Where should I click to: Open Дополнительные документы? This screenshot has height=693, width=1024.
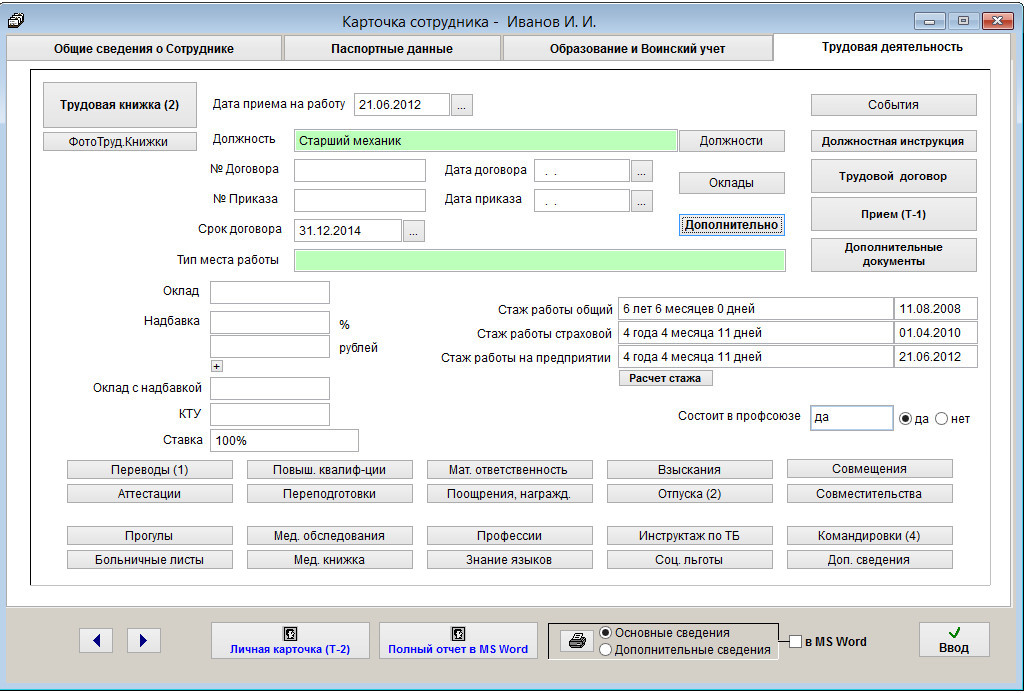coord(893,255)
